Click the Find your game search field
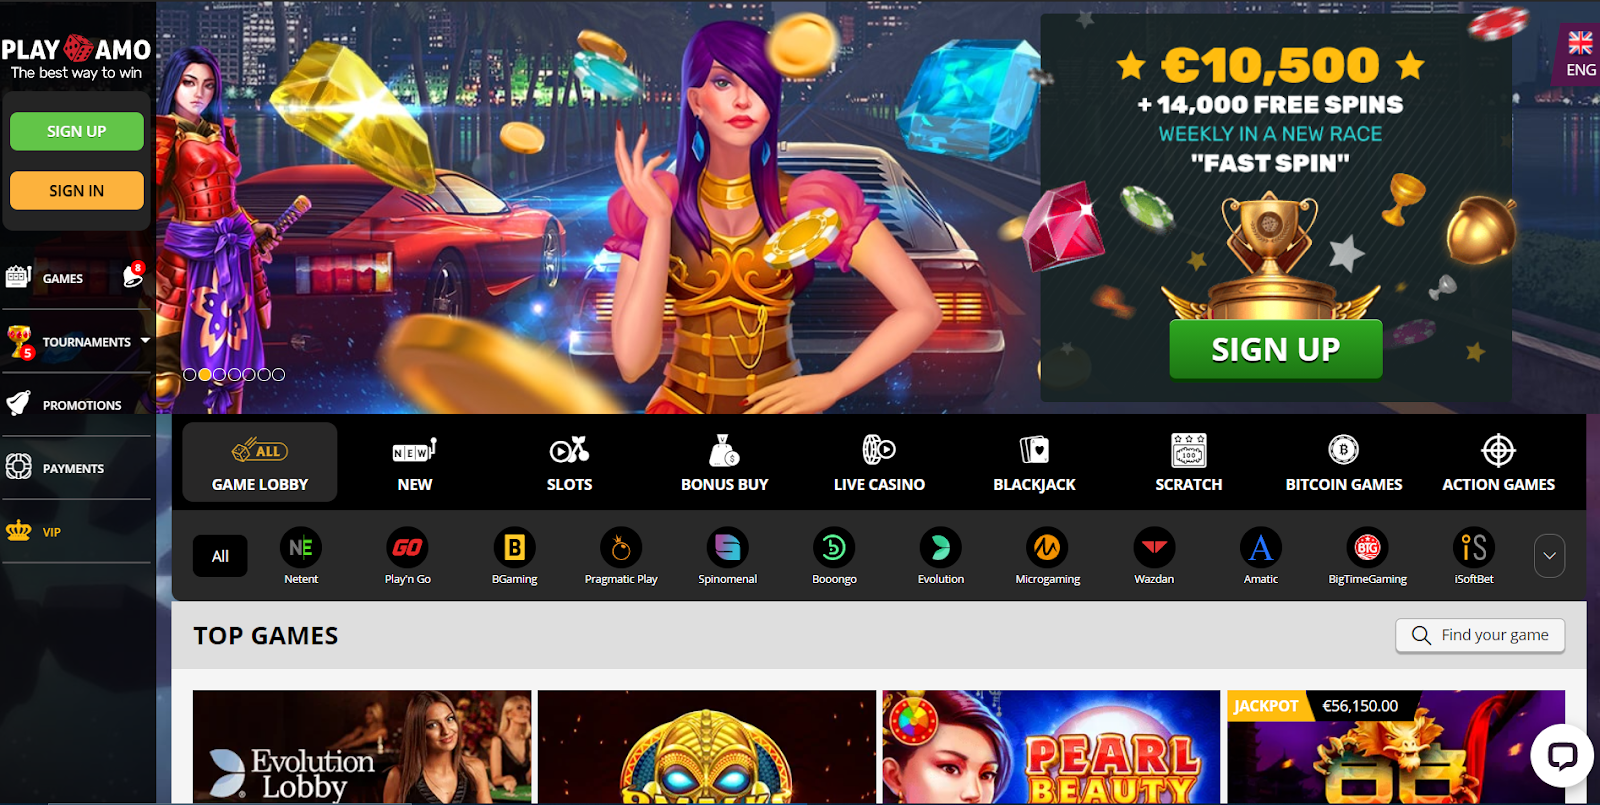The image size is (1600, 805). pos(1480,635)
